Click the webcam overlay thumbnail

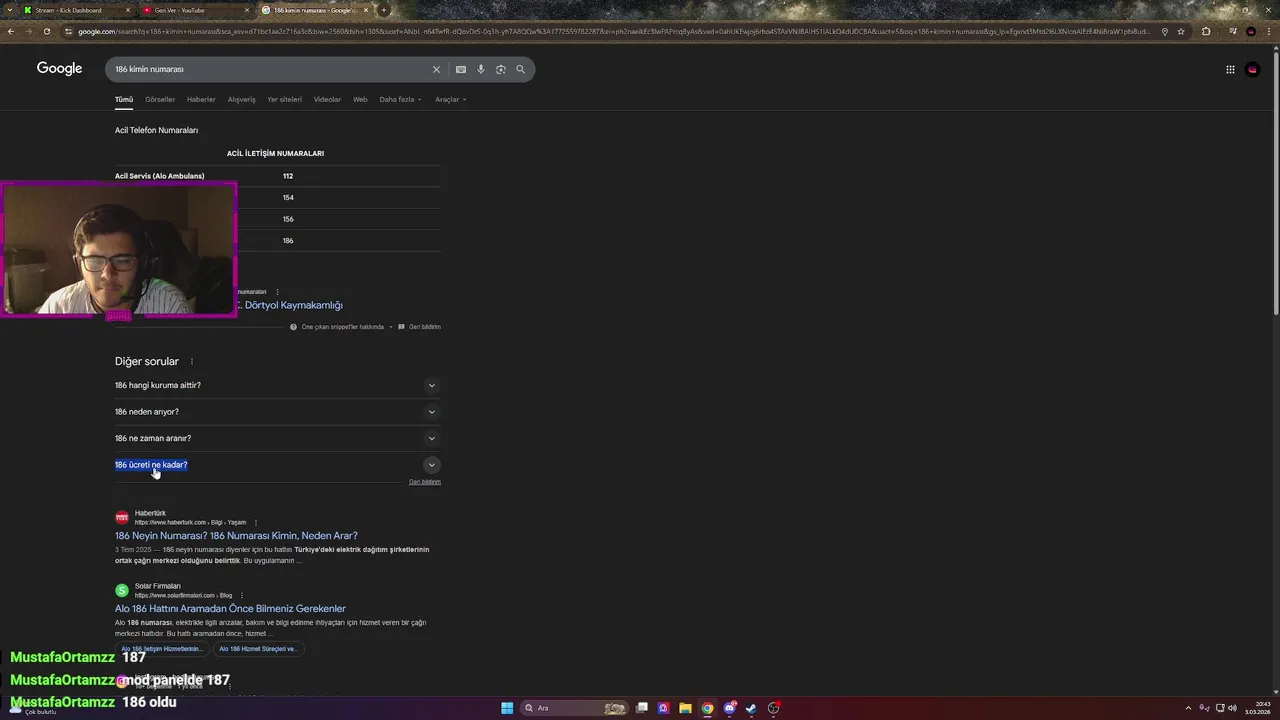[118, 250]
